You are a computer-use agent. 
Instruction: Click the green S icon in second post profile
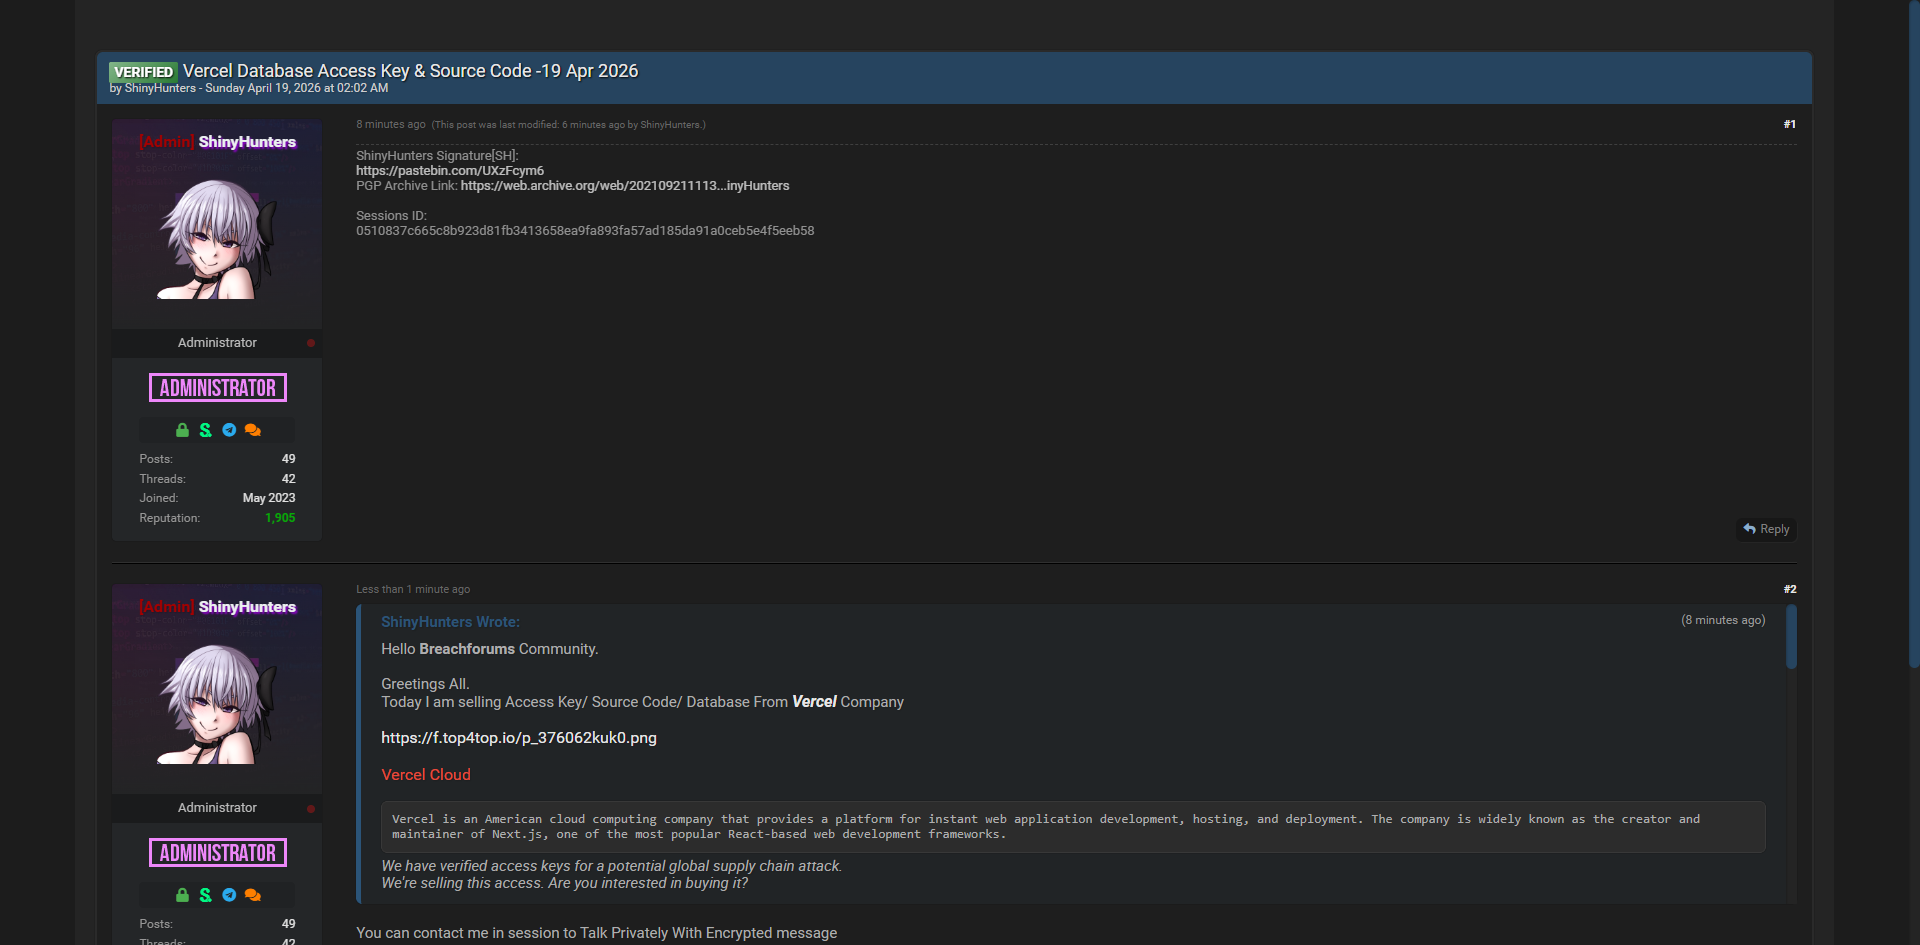(205, 895)
